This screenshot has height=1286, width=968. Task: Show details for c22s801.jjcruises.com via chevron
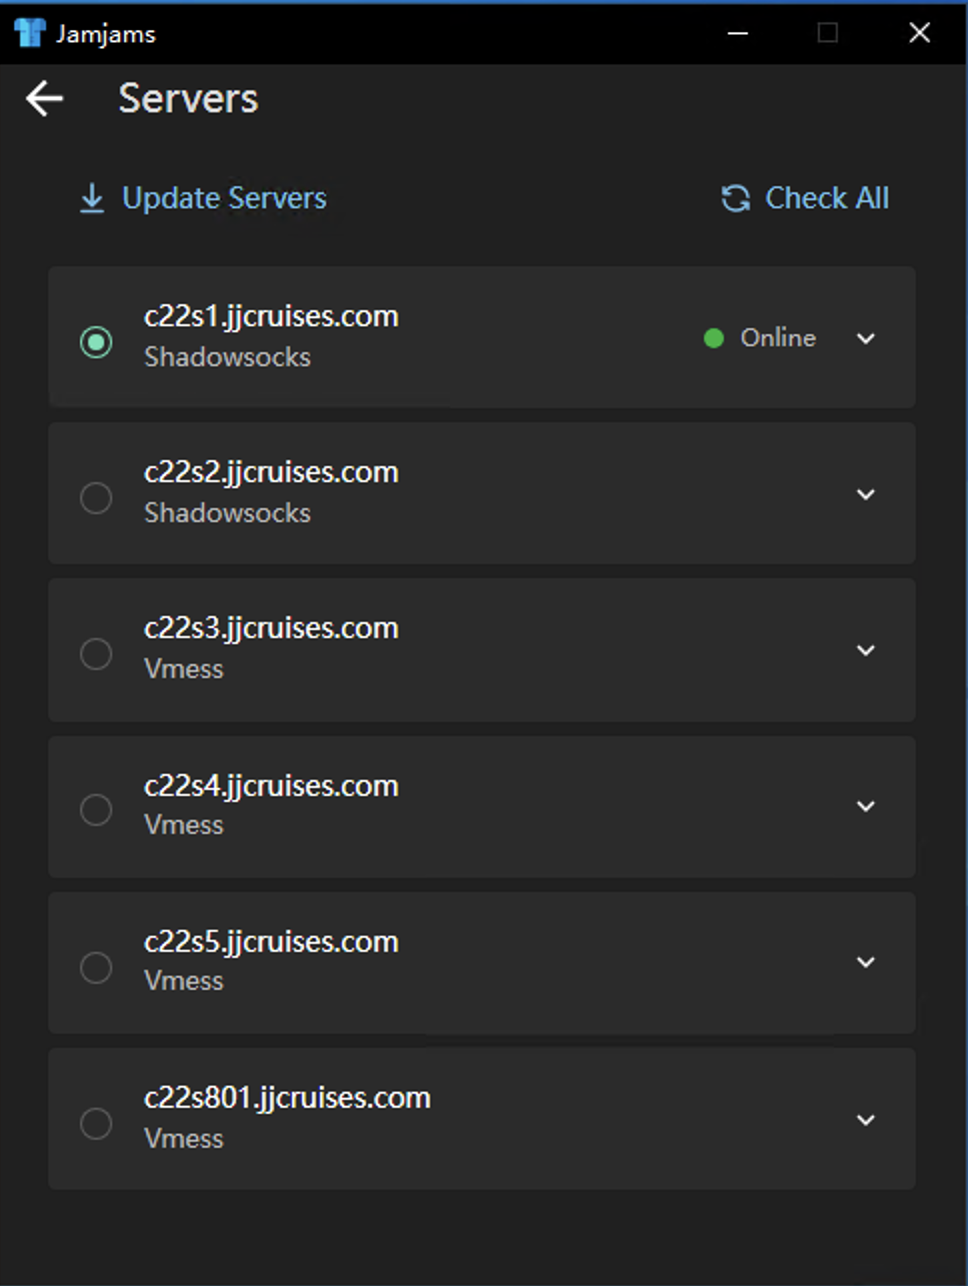tap(866, 1120)
